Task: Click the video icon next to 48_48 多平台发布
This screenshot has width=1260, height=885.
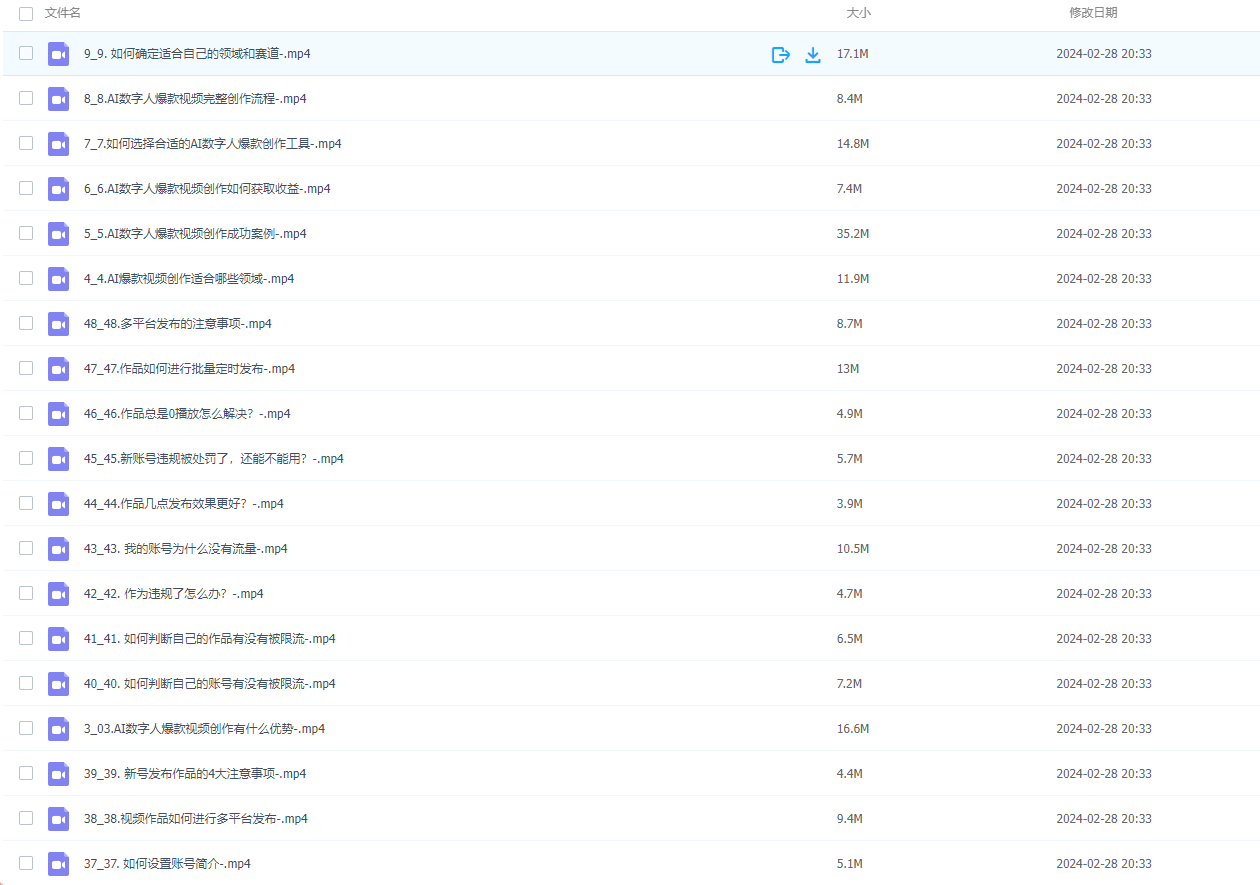Action: 58,324
